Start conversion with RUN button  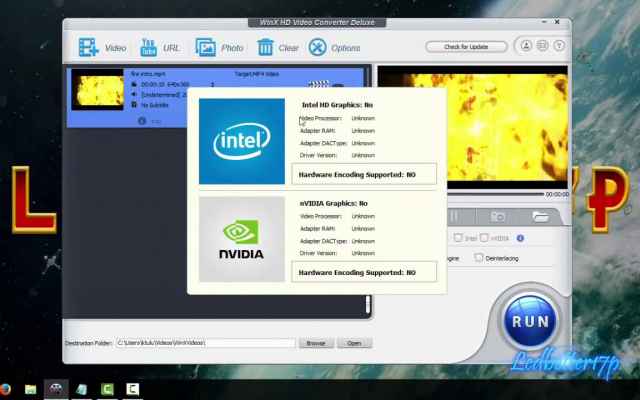(x=530, y=321)
